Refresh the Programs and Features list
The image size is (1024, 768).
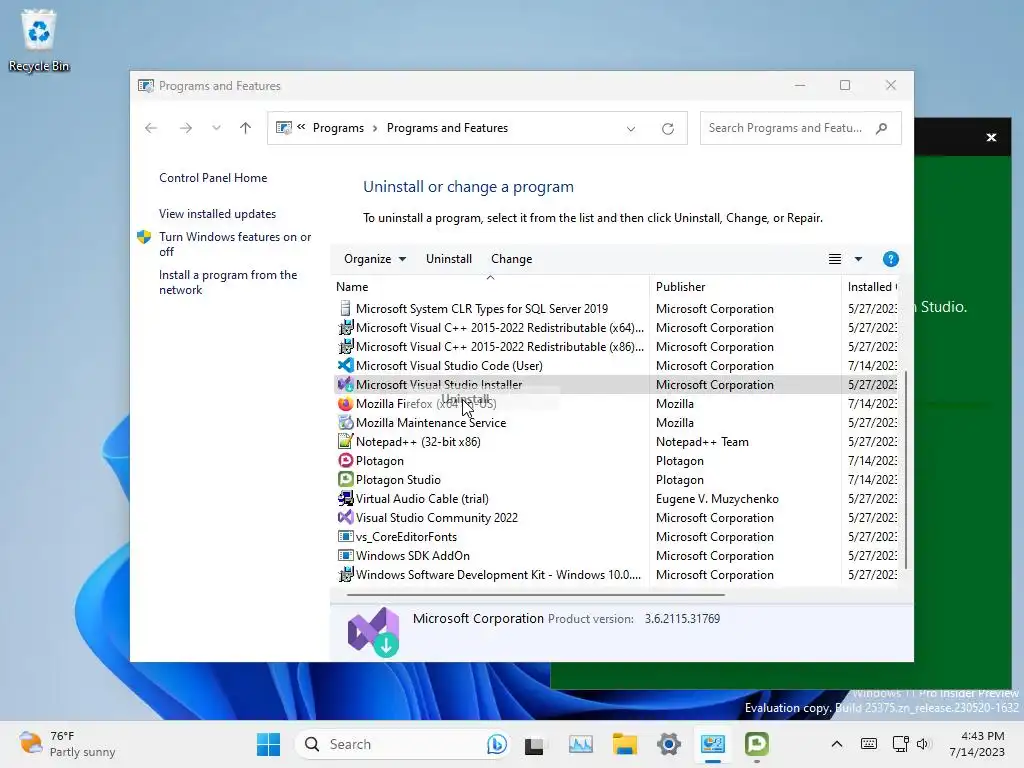point(667,129)
